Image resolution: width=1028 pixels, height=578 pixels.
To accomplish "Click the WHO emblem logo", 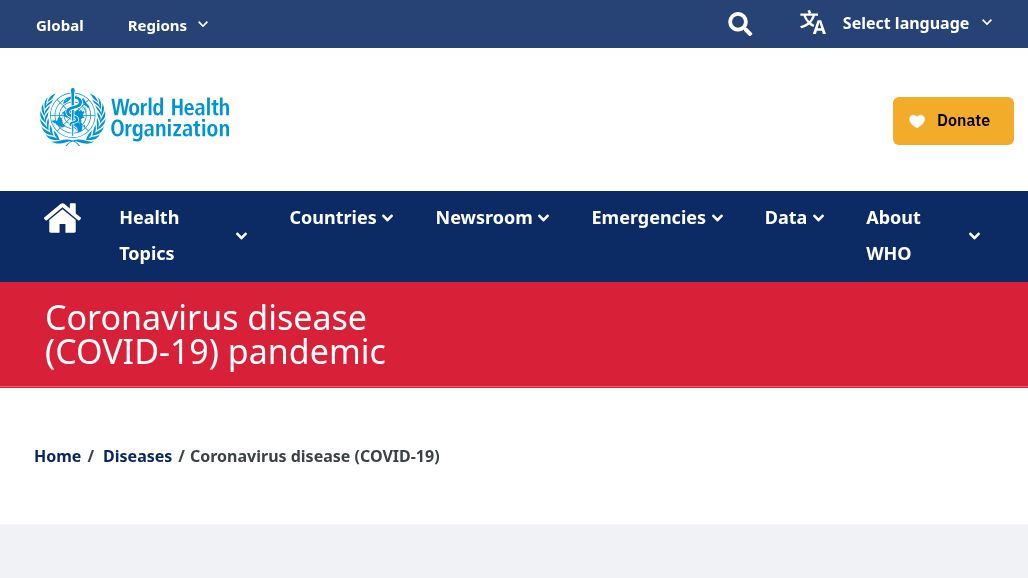I will coord(72,117).
